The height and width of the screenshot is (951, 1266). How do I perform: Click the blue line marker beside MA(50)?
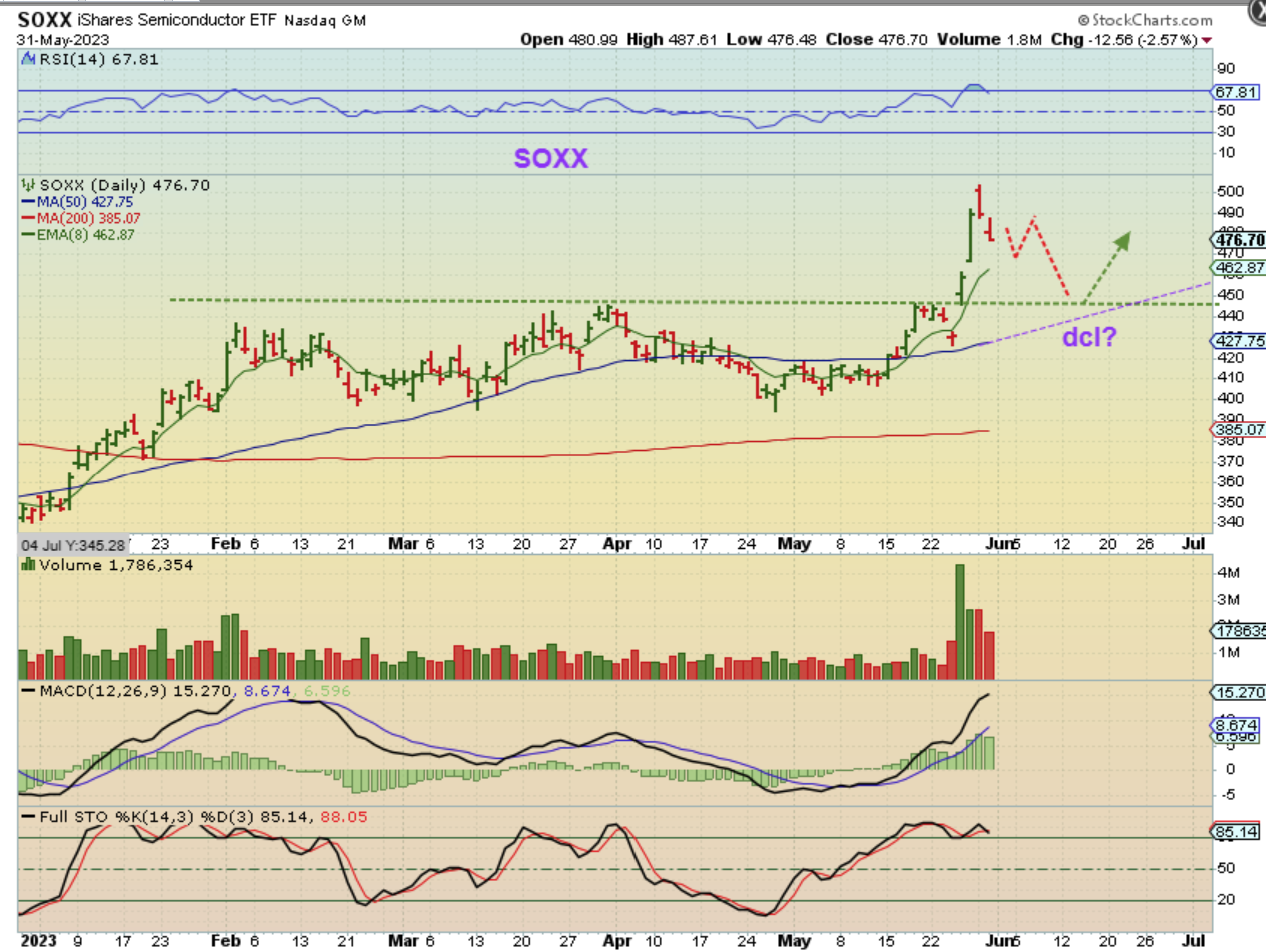[28, 202]
